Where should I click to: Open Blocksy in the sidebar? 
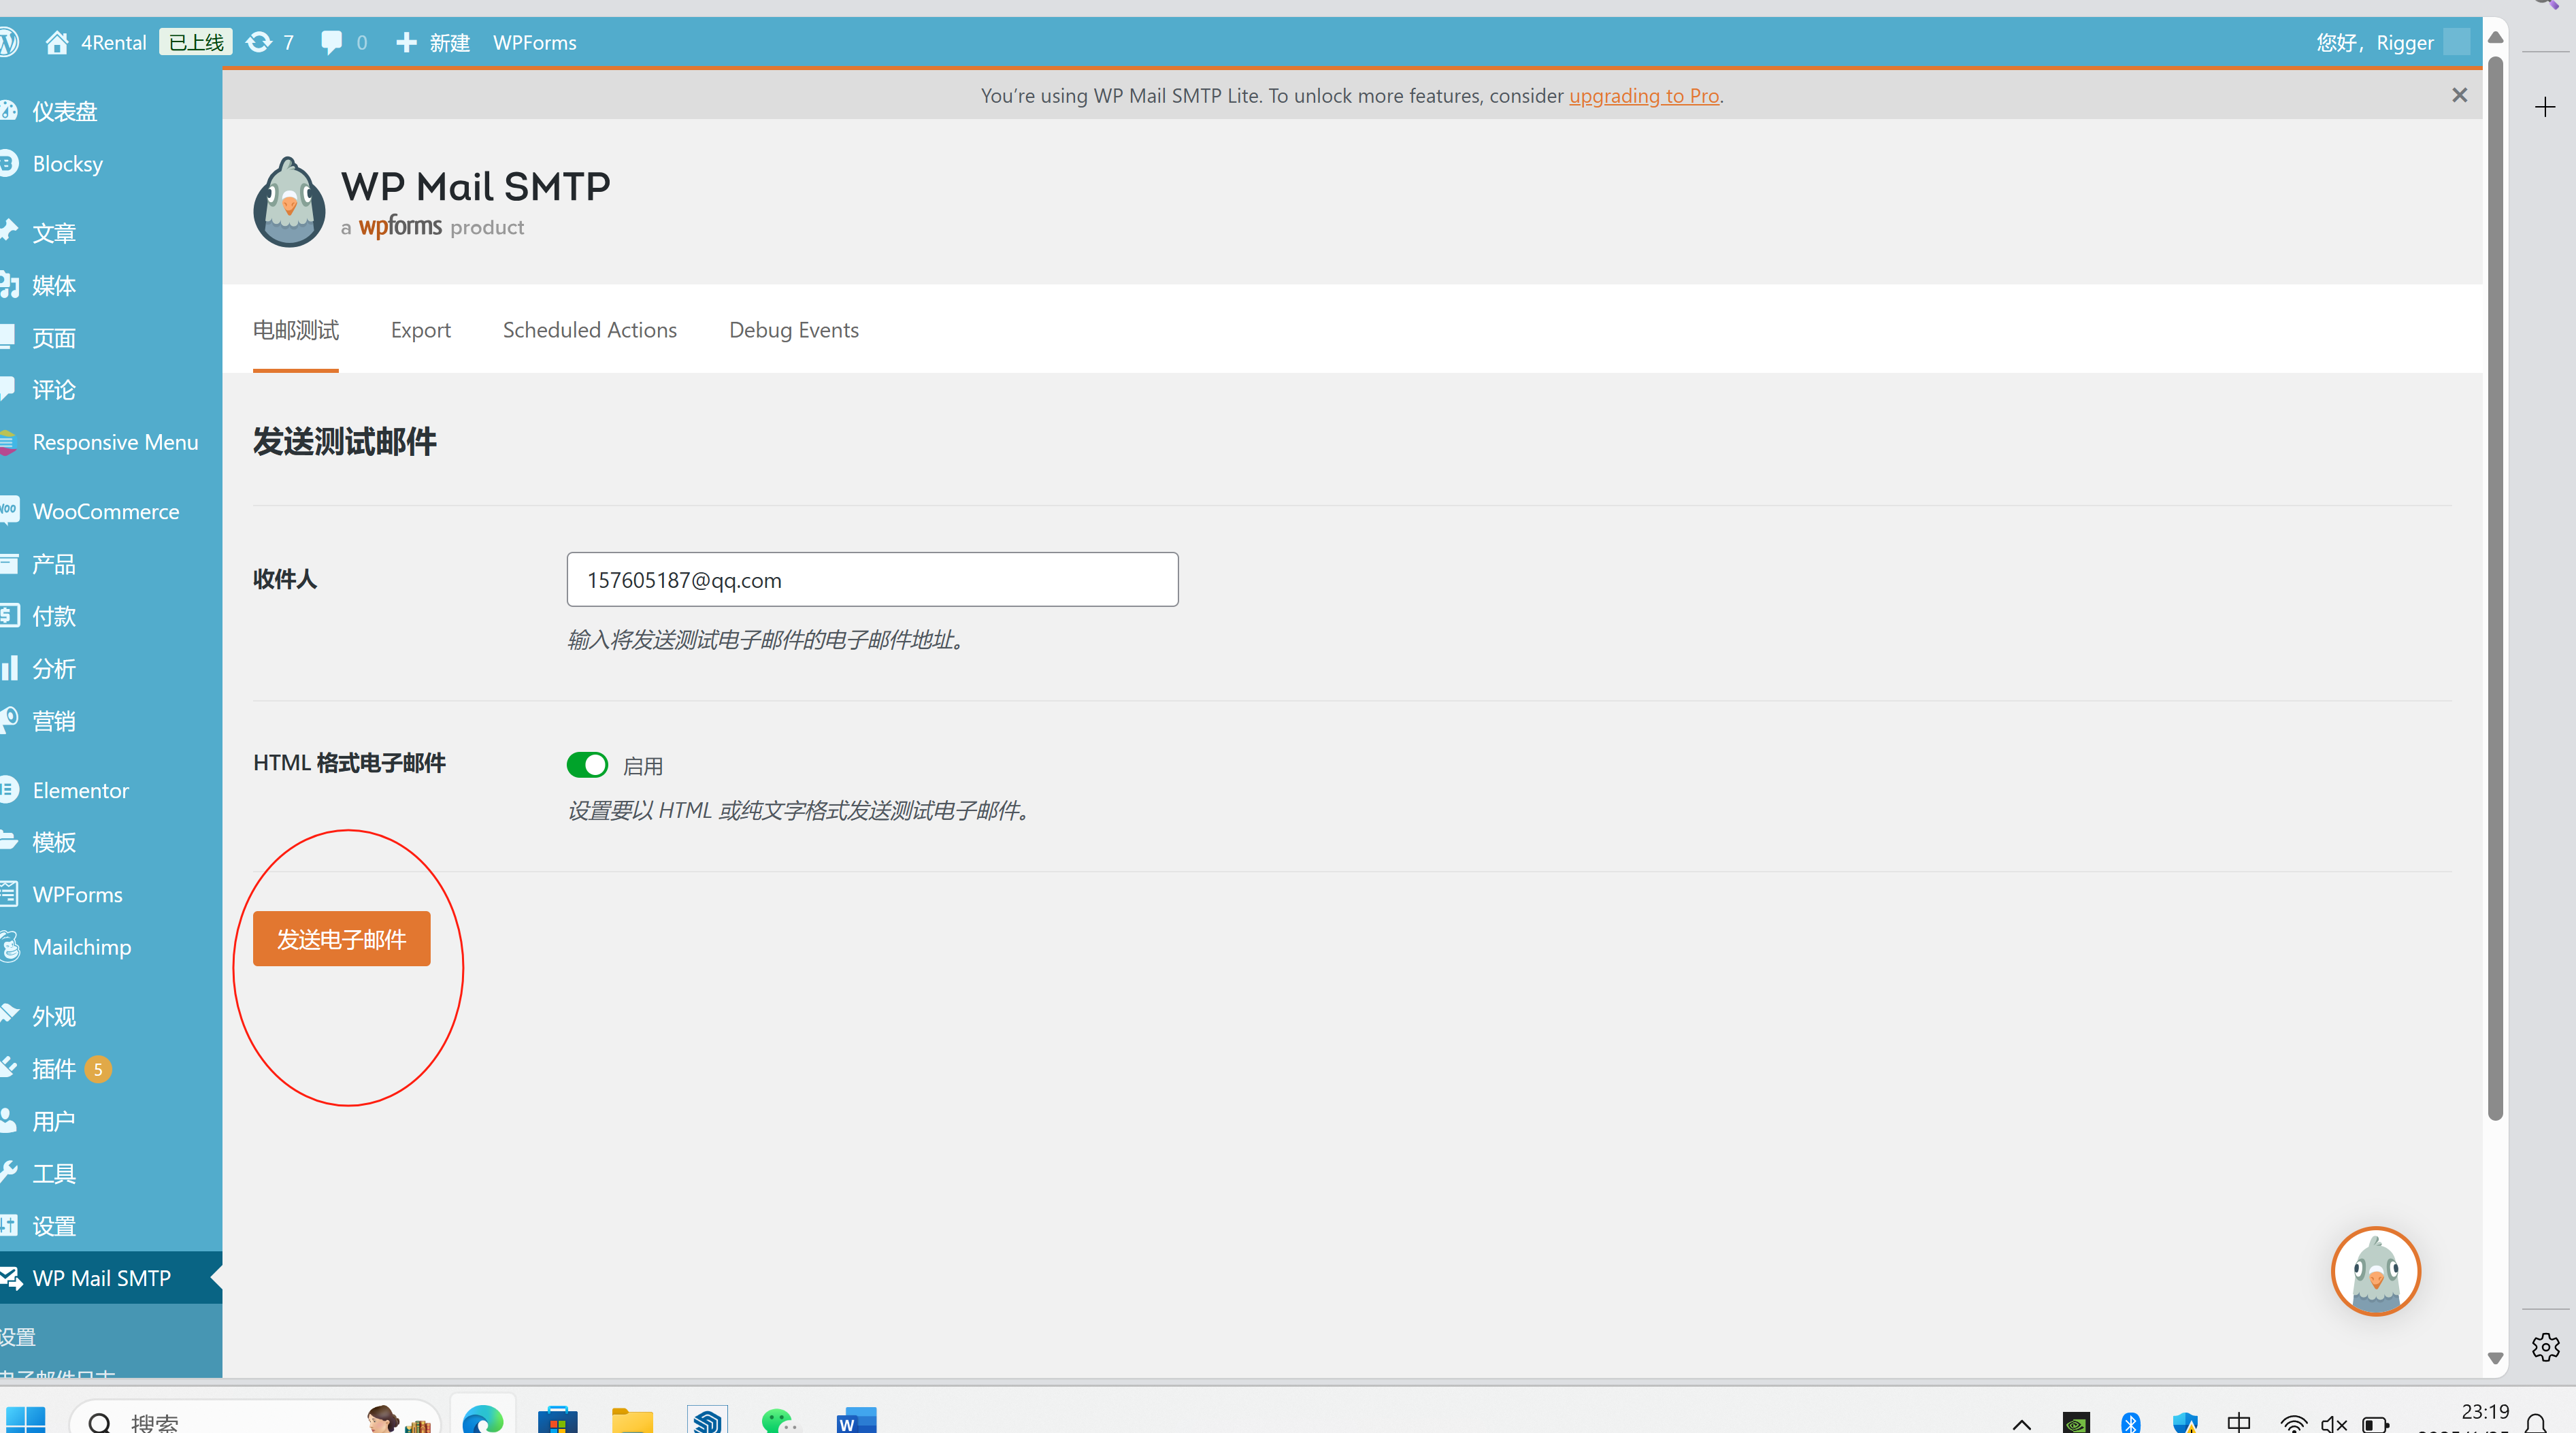[x=67, y=163]
